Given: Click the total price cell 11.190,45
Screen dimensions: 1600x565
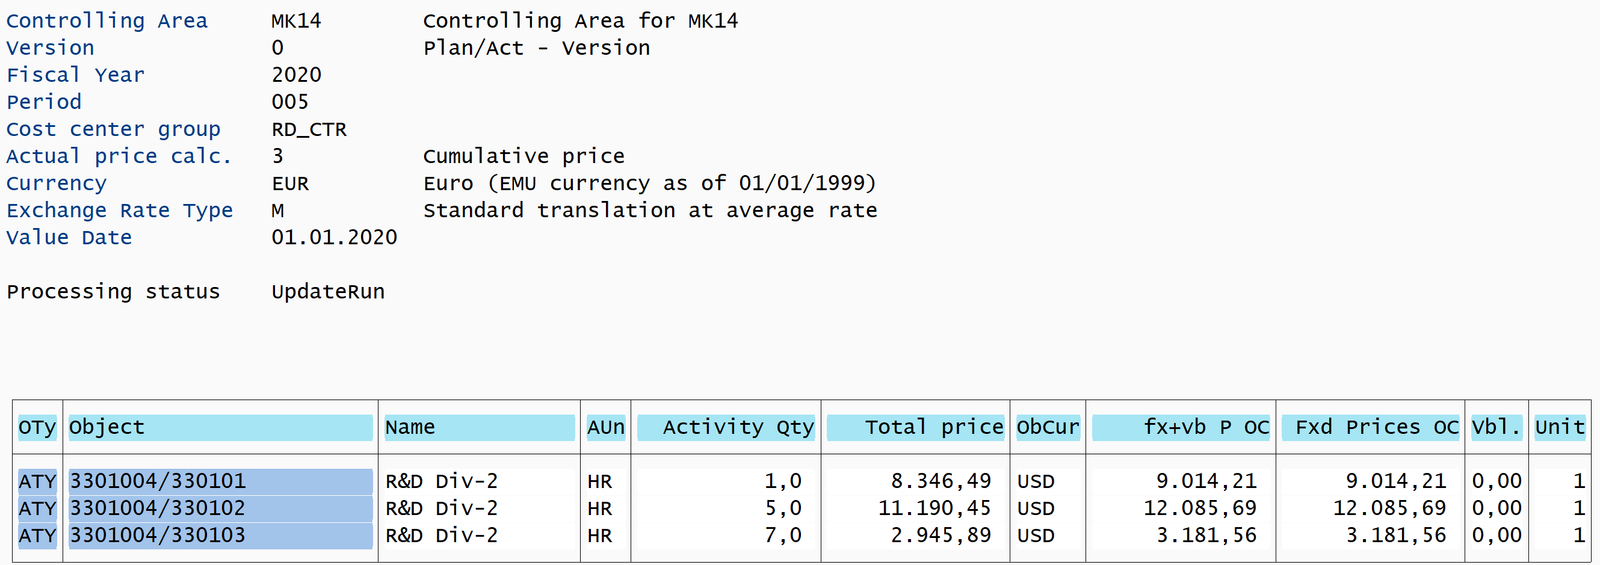Looking at the screenshot, I should [x=934, y=508].
